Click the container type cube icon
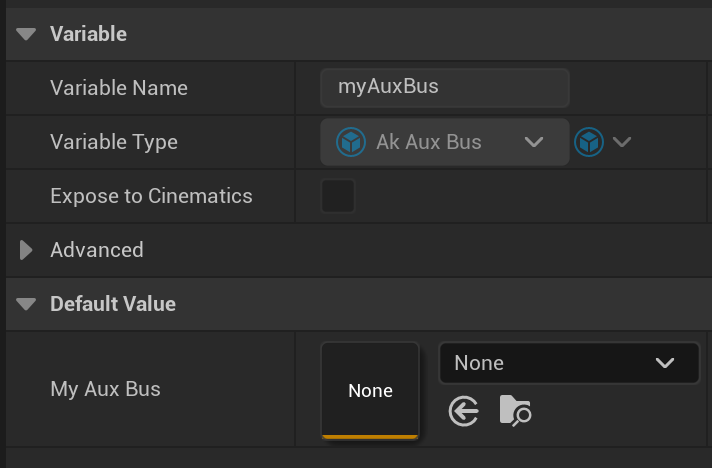Image resolution: width=712 pixels, height=468 pixels. click(x=589, y=142)
